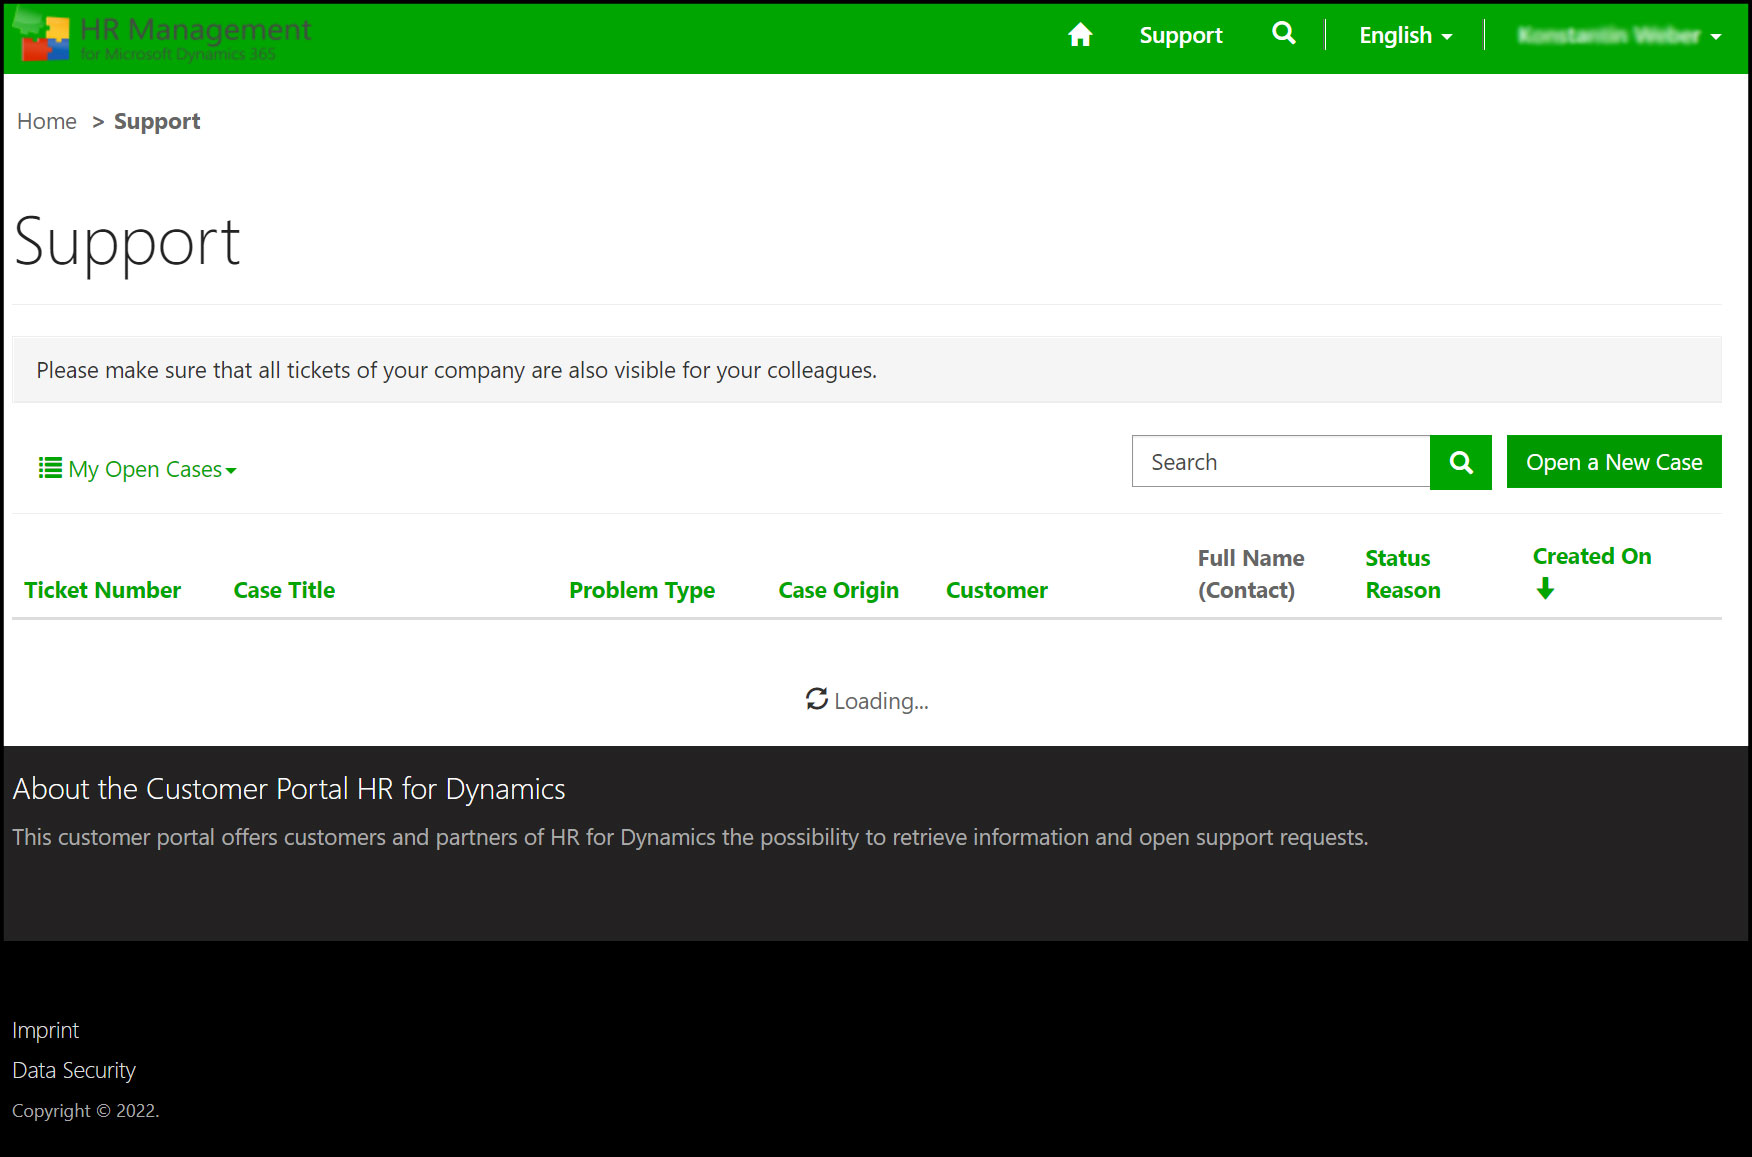The width and height of the screenshot is (1752, 1157).
Task: Expand the My Open Cases view selector
Action: pyautogui.click(x=152, y=469)
